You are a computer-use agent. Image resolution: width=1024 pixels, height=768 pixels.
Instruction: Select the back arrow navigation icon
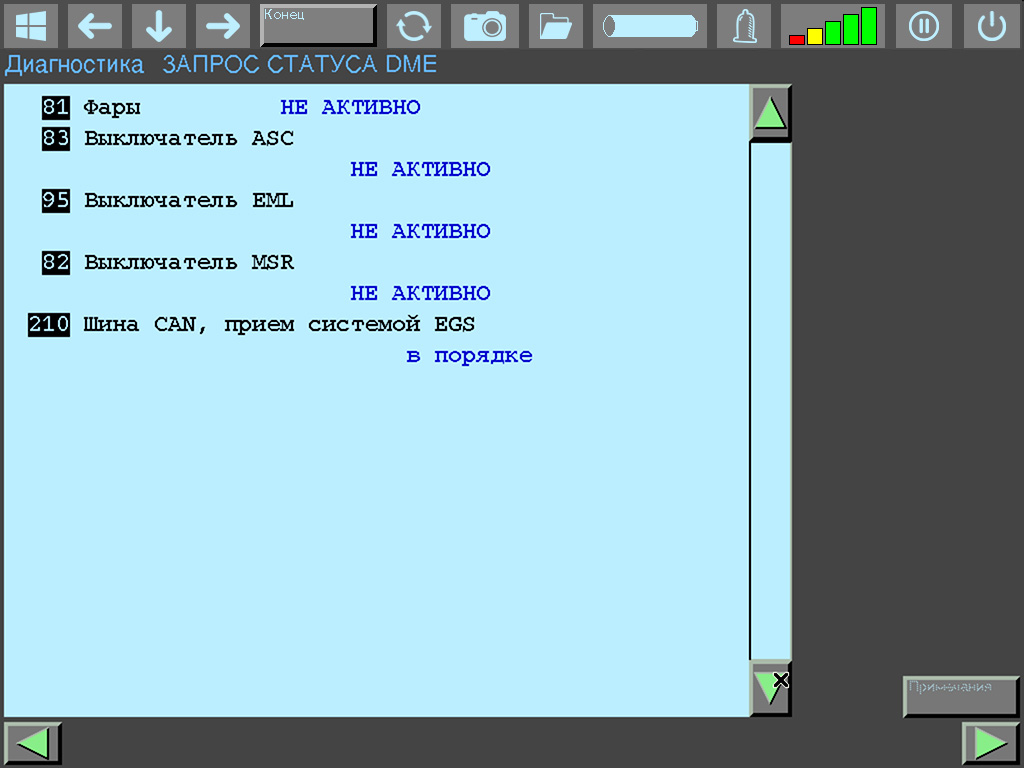[x=95, y=26]
